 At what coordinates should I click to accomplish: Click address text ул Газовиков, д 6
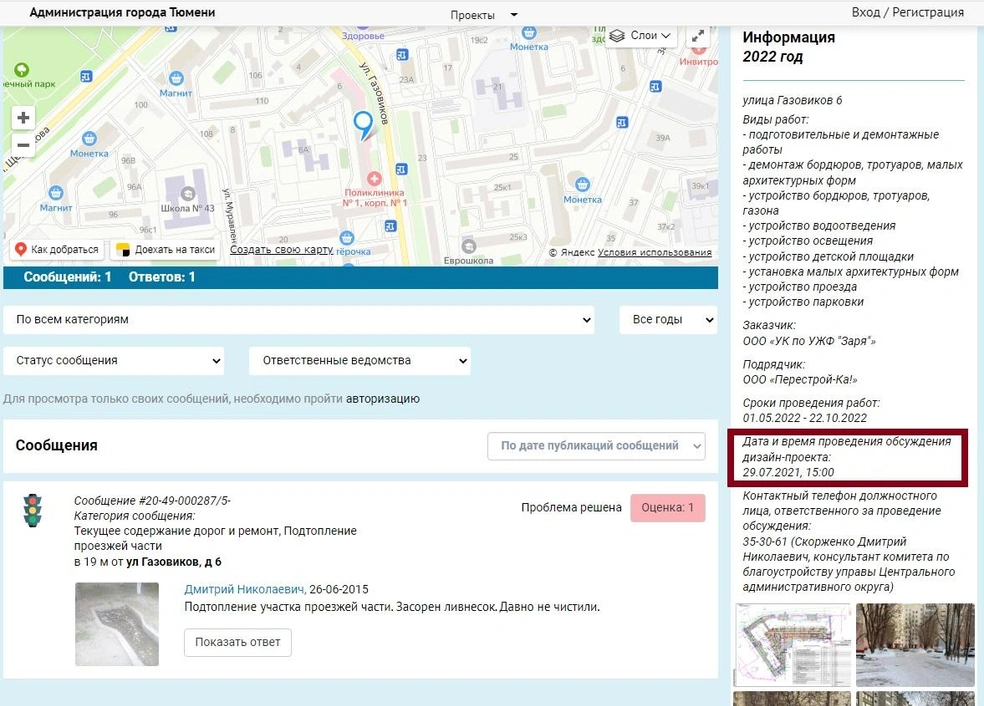(174, 562)
